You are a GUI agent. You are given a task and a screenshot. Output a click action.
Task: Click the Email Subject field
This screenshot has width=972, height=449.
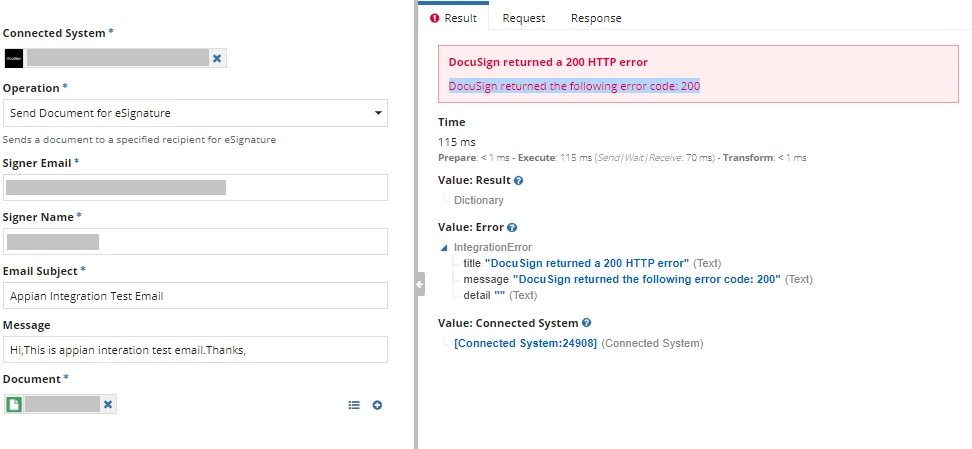tap(195, 296)
